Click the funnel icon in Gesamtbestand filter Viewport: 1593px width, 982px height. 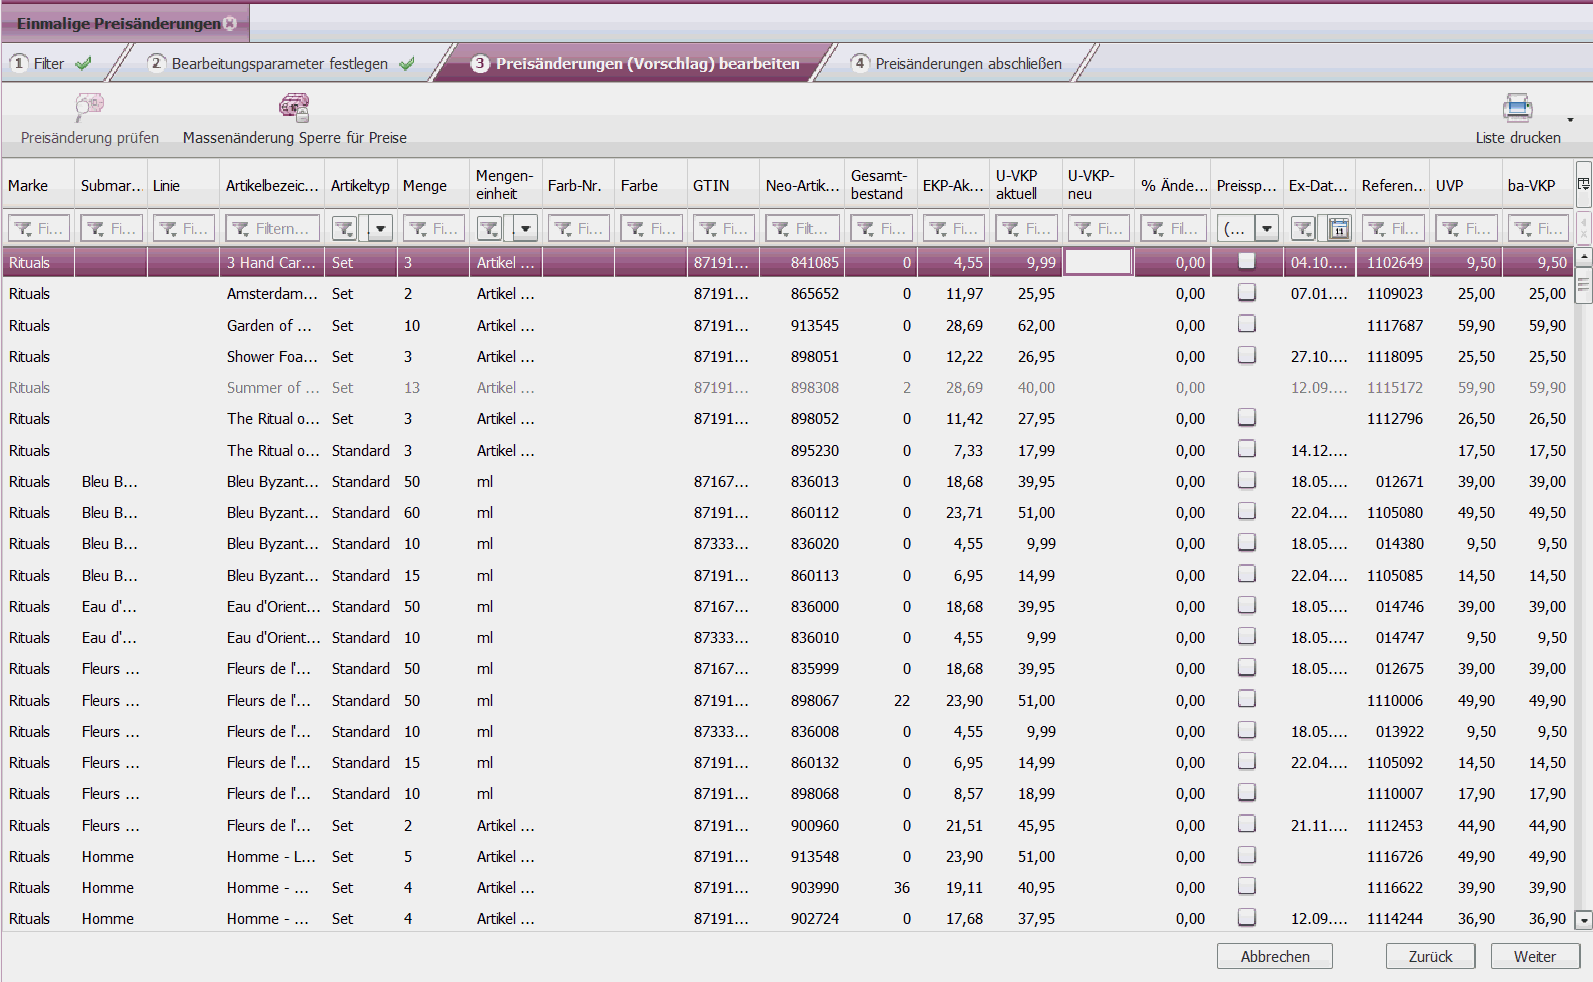[x=865, y=229]
